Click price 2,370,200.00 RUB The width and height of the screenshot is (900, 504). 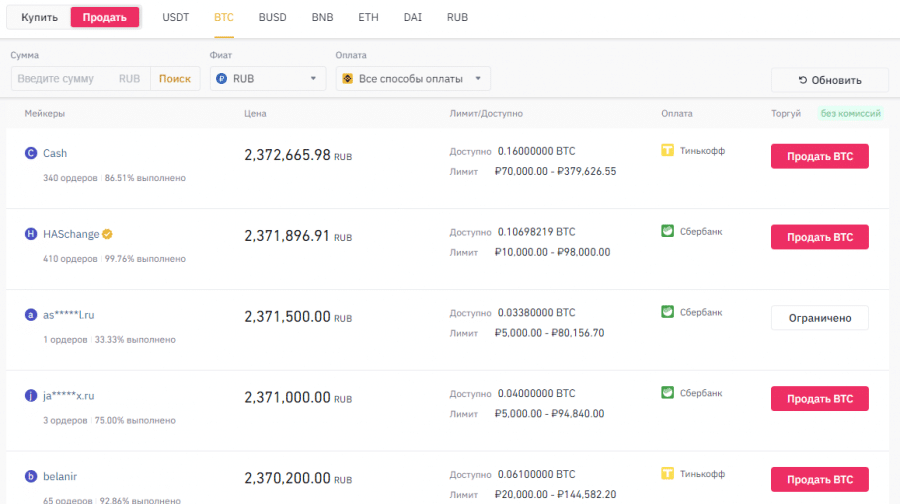[x=298, y=478]
